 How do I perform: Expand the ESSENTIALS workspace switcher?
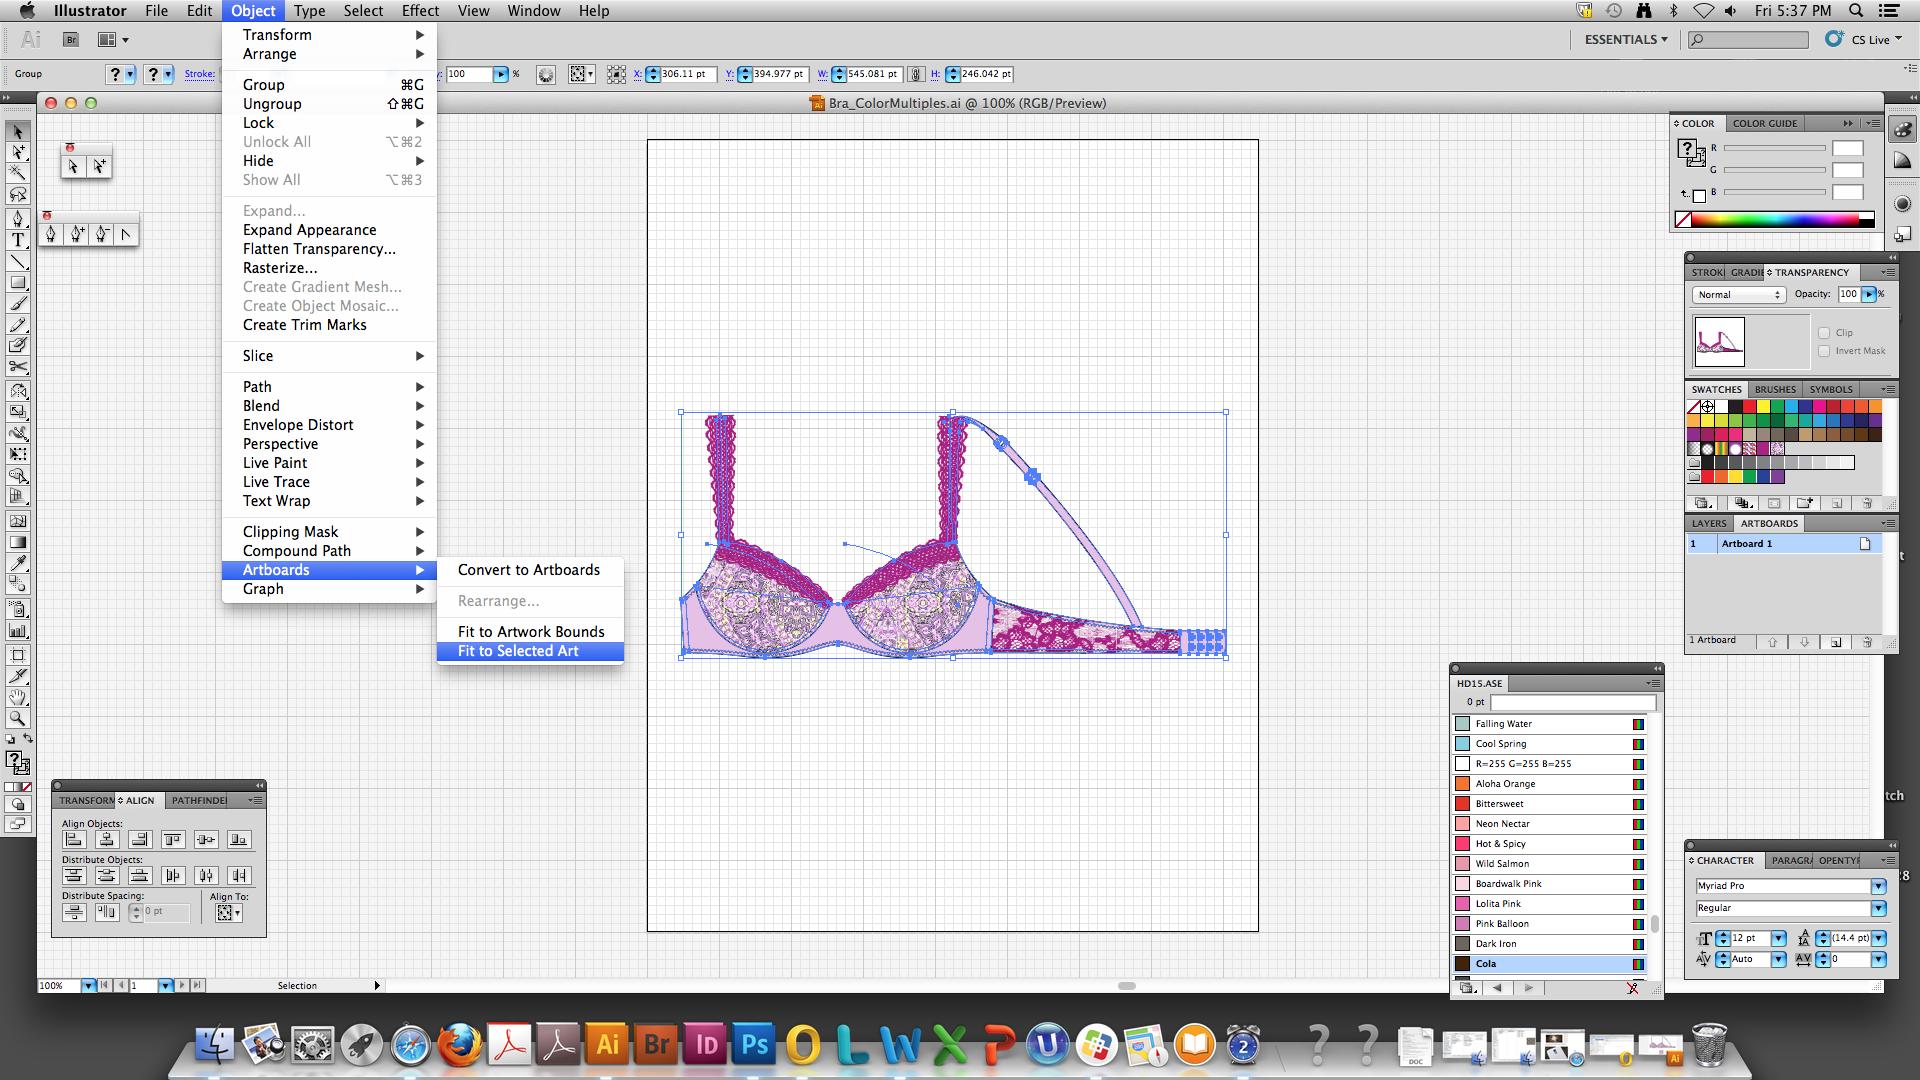[x=1625, y=39]
